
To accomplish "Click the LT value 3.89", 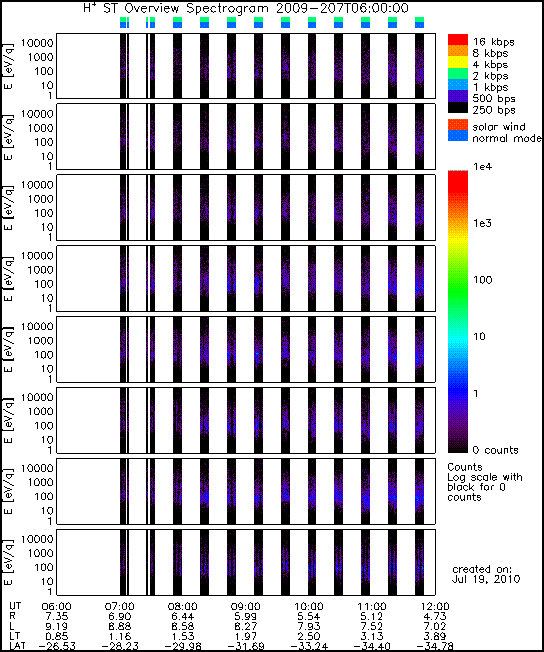I will pos(435,637).
